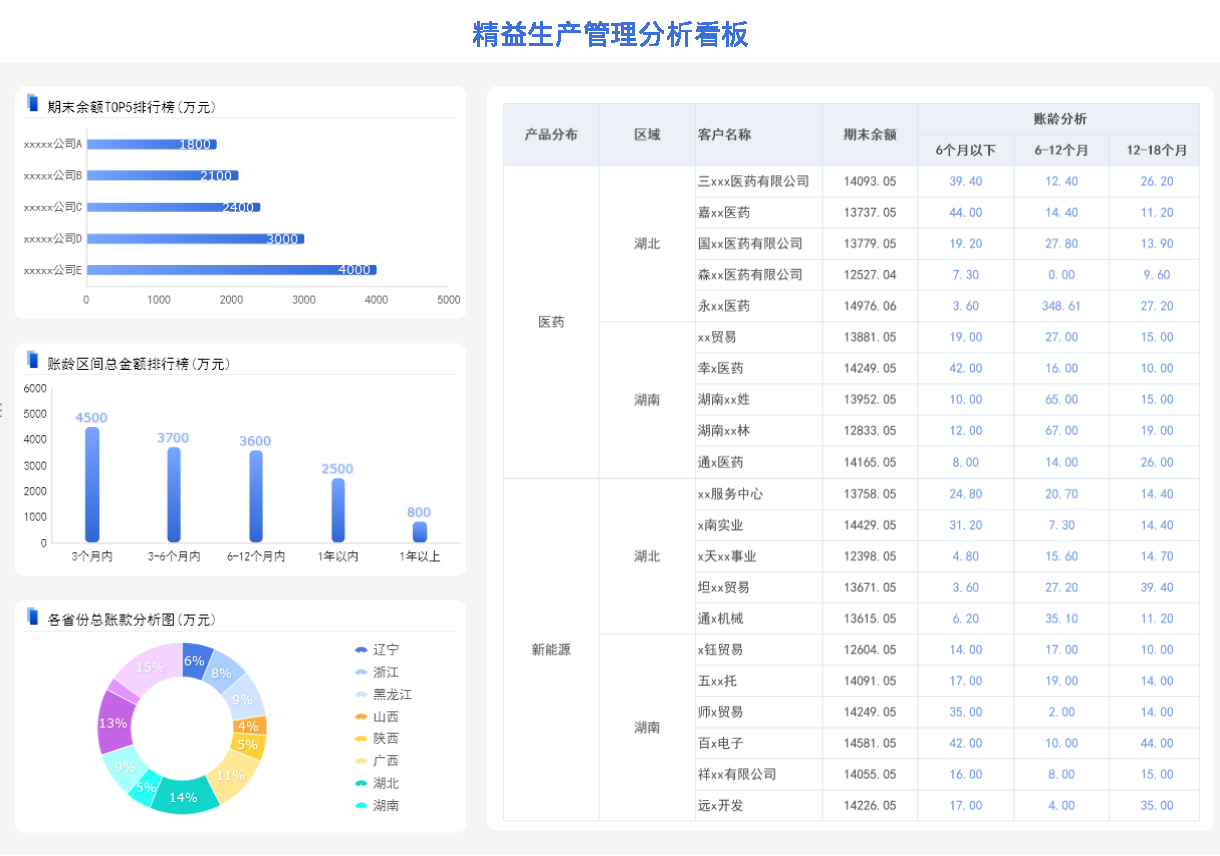This screenshot has width=1220, height=856.
Task: Click the 67.00 value in 湖南xx林 row
Action: (x=1061, y=431)
